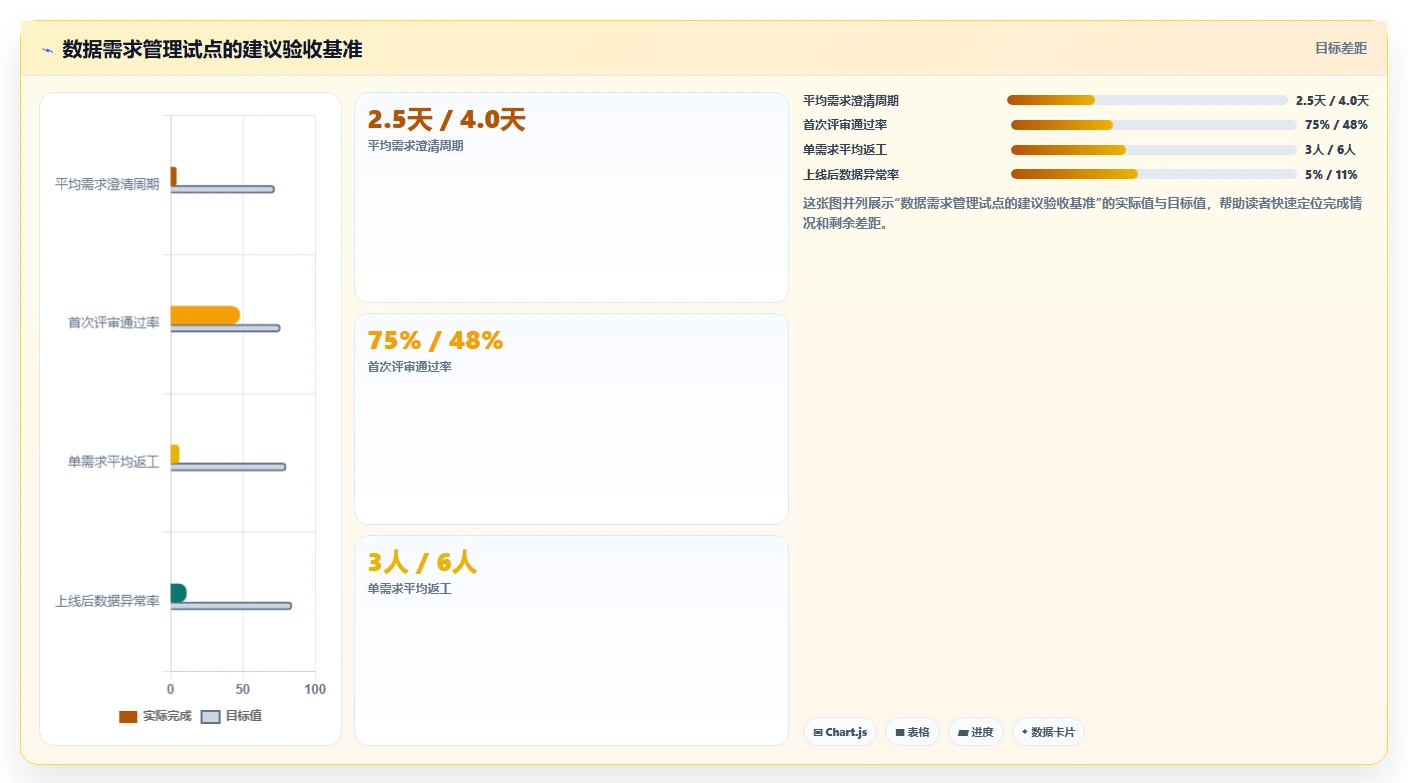Click the 首次评审通过率 chart axis label
1408x783 pixels.
point(113,323)
